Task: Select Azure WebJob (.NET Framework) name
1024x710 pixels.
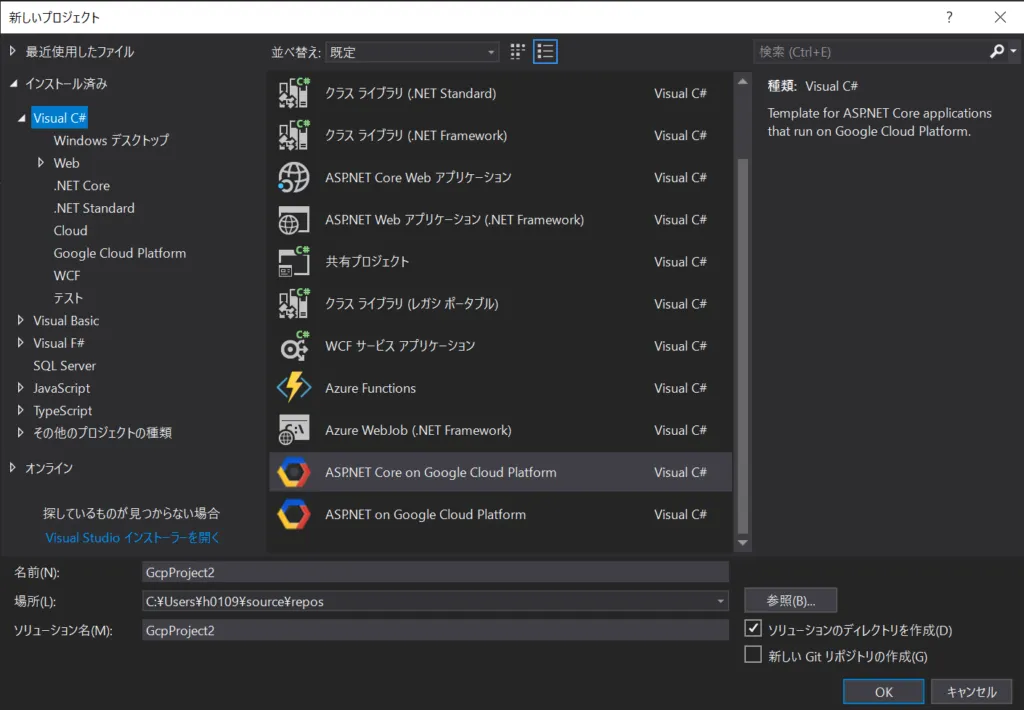Action: tap(419, 430)
